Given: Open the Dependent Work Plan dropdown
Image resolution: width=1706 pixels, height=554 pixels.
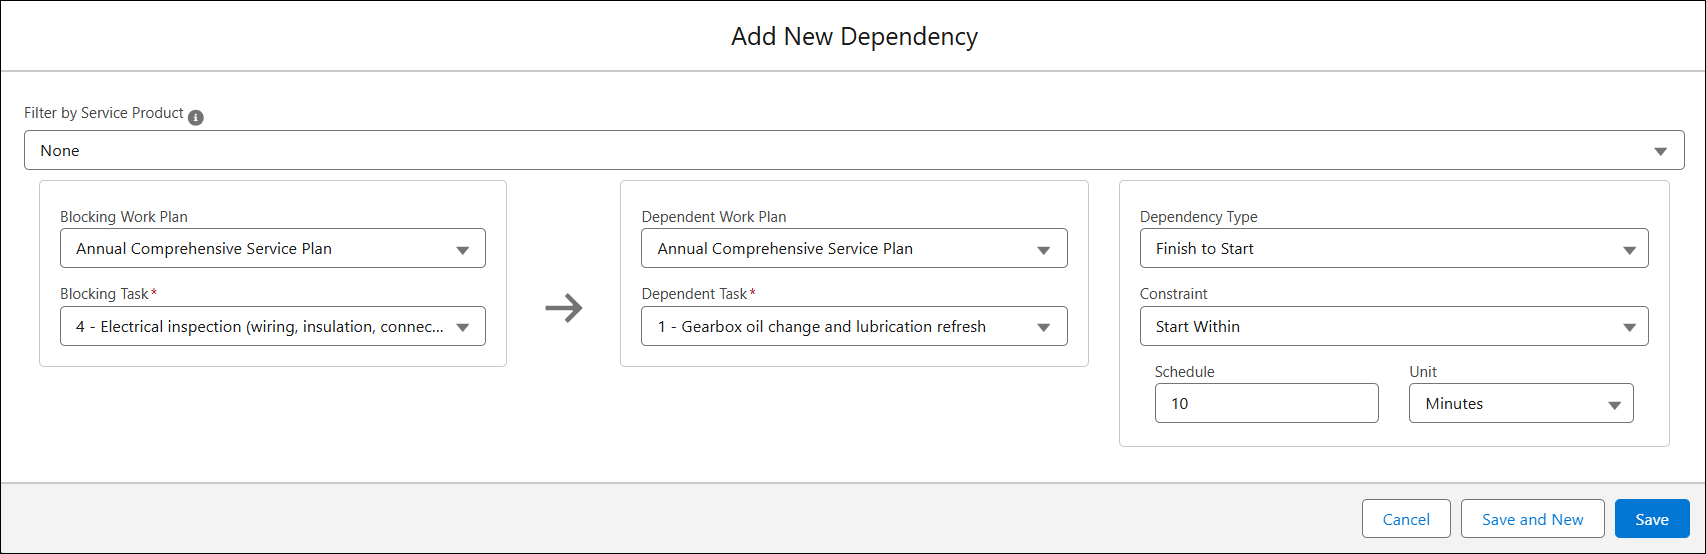Looking at the screenshot, I should click(x=854, y=248).
